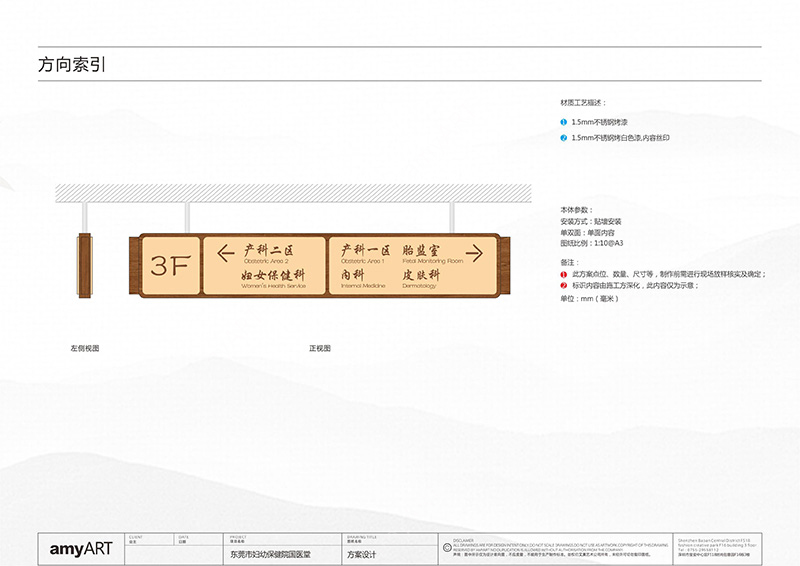Screen dimensions: 800x566
Task: Click the 左侧视图 caption
Action: click(85, 348)
